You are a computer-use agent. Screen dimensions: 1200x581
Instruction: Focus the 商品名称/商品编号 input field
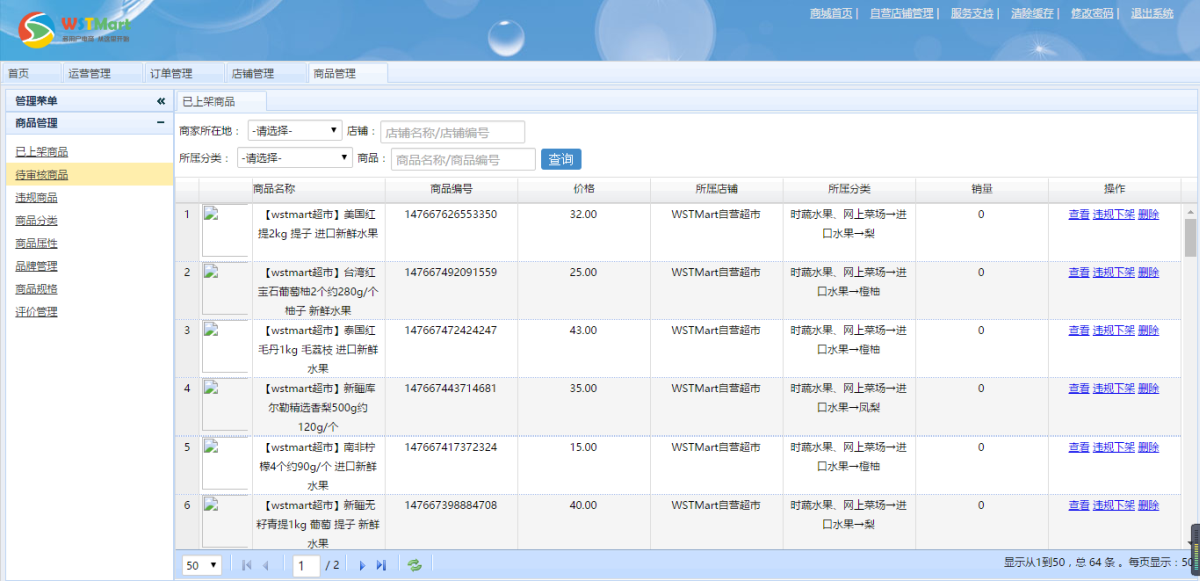coord(463,159)
